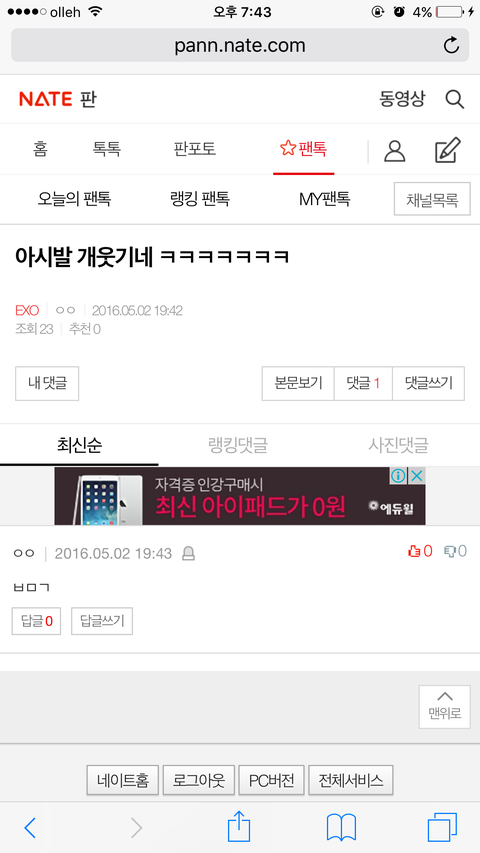Show open tabs with the tabs icon

click(442, 828)
